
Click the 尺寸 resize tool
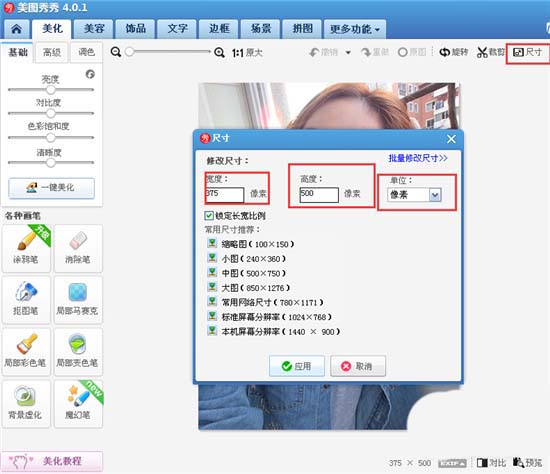pyautogui.click(x=528, y=53)
